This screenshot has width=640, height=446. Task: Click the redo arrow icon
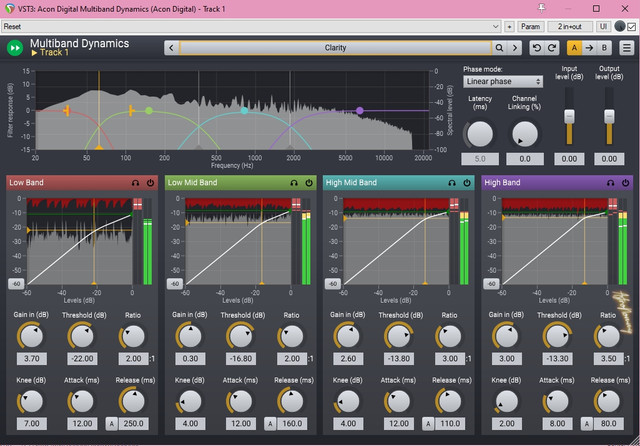552,48
